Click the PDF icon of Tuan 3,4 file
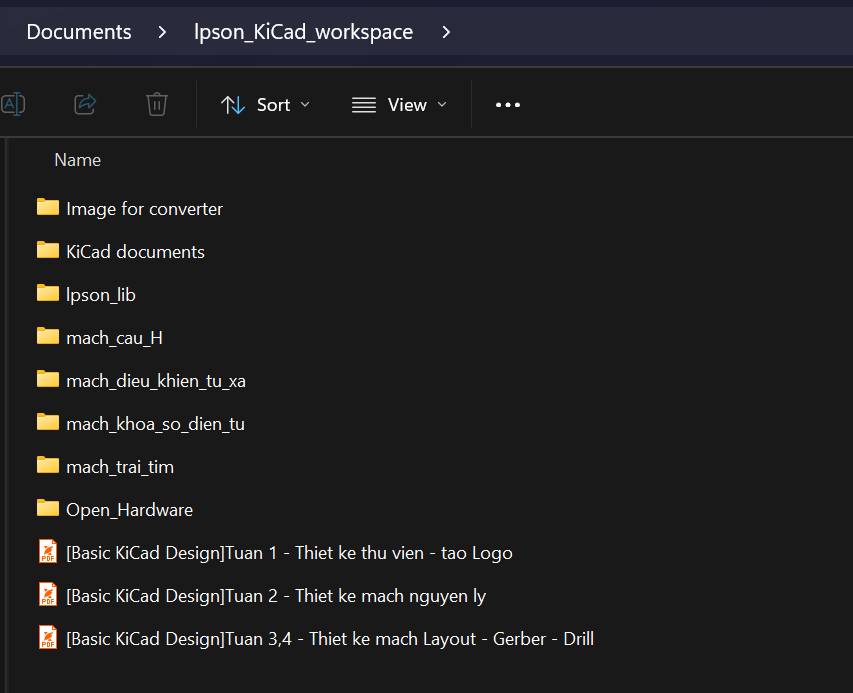Image resolution: width=853 pixels, height=693 pixels. 48,638
